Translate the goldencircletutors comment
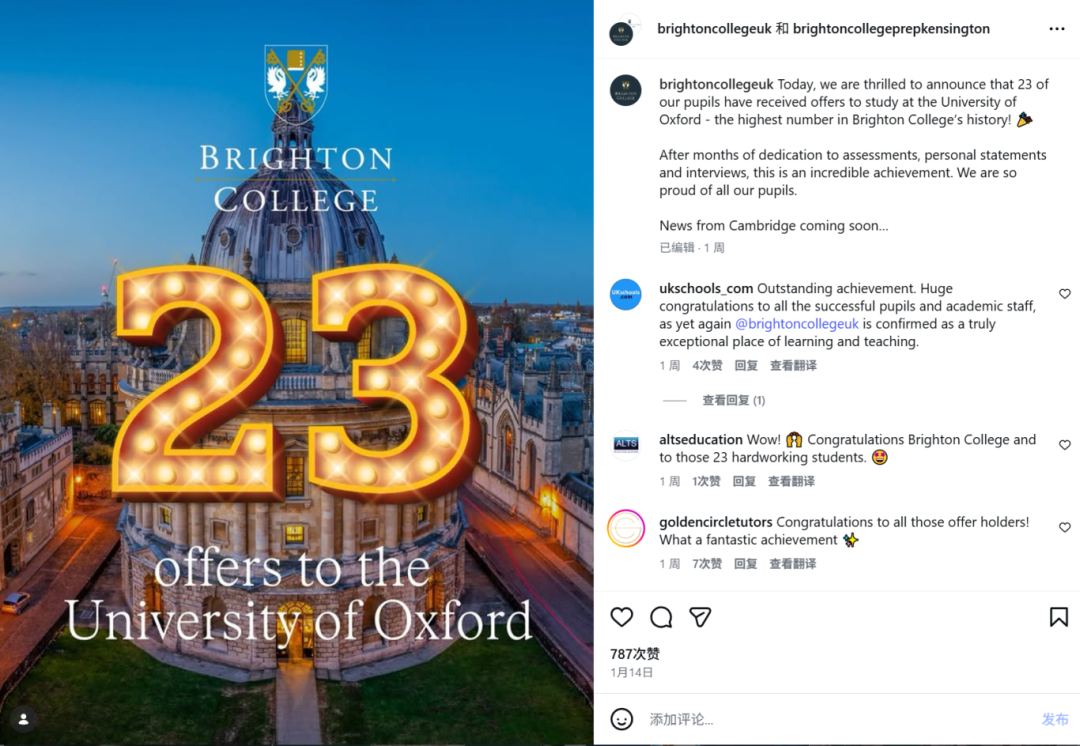 tap(792, 564)
